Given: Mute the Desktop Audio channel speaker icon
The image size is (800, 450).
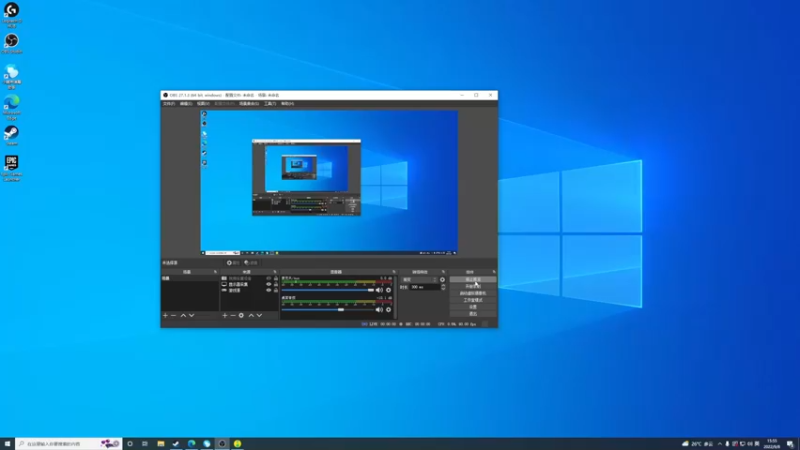Looking at the screenshot, I should [379, 309].
